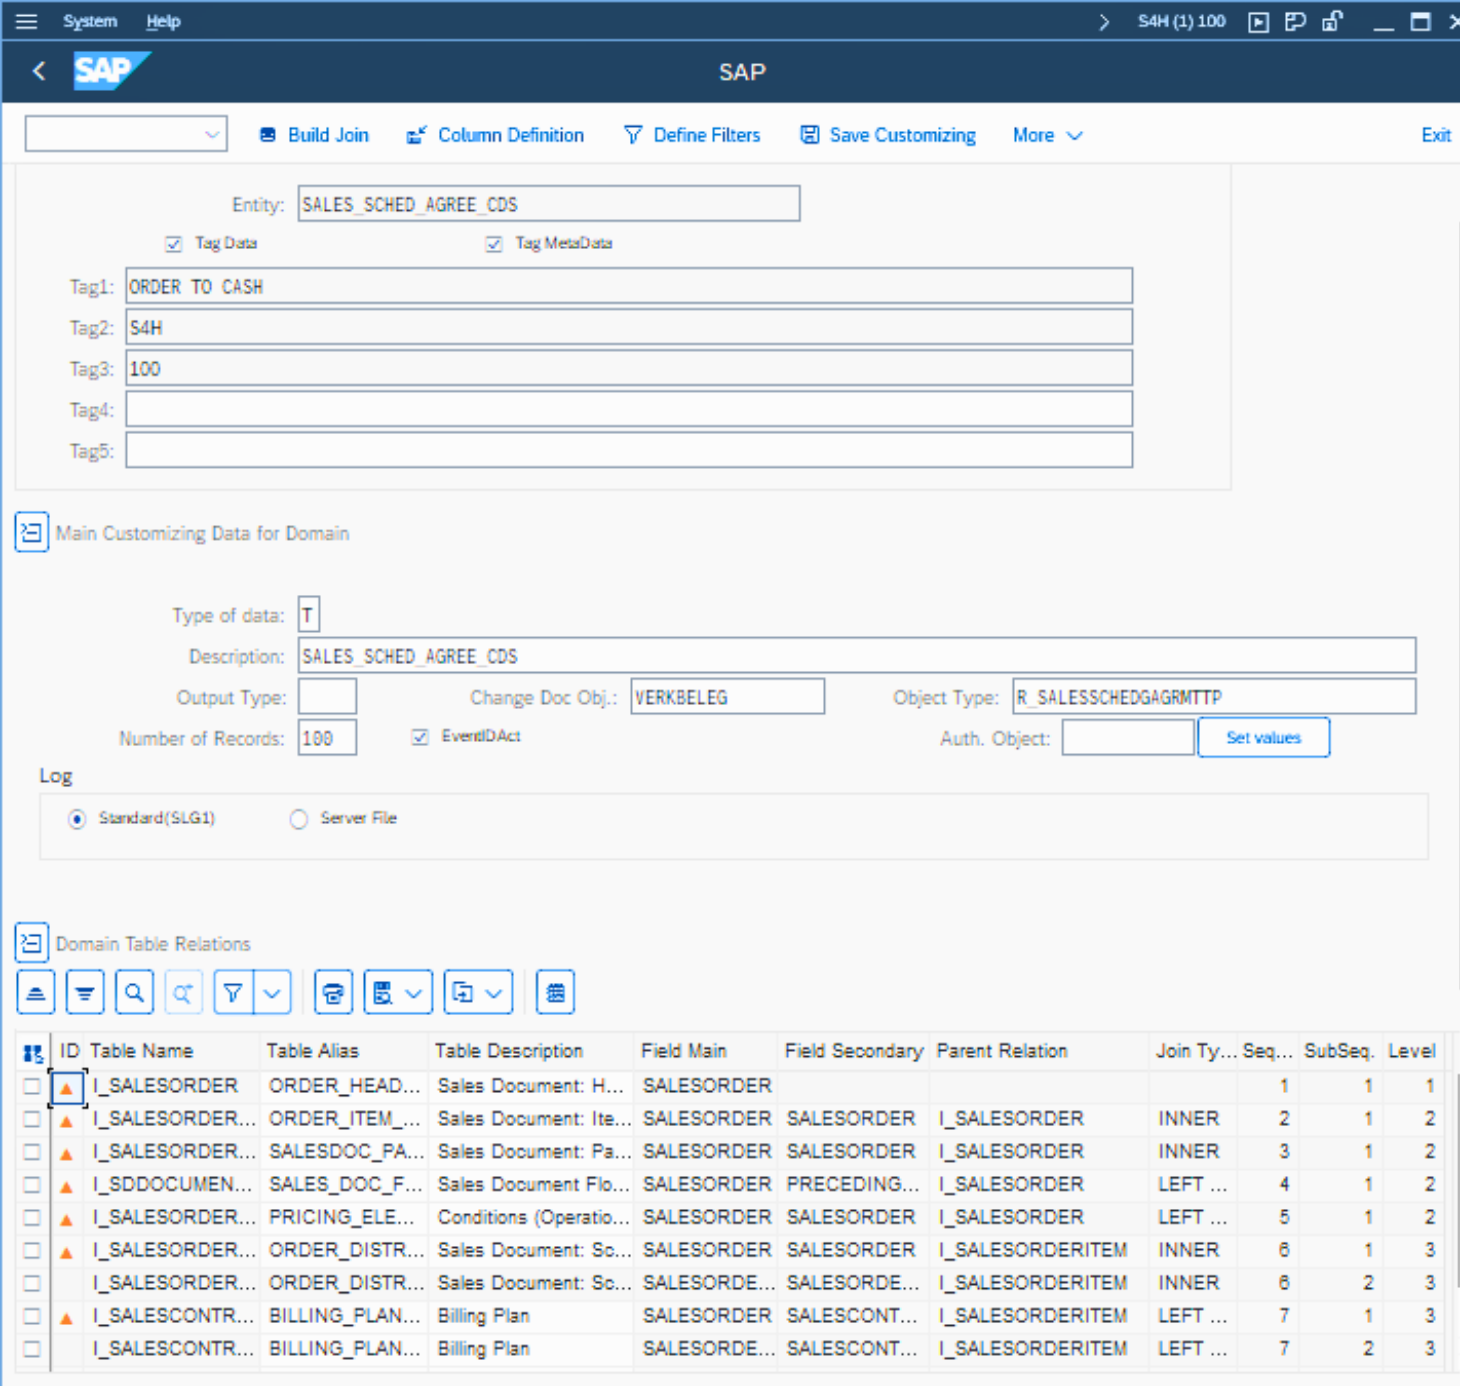Click the print icon in Domain Table Relations

333,993
